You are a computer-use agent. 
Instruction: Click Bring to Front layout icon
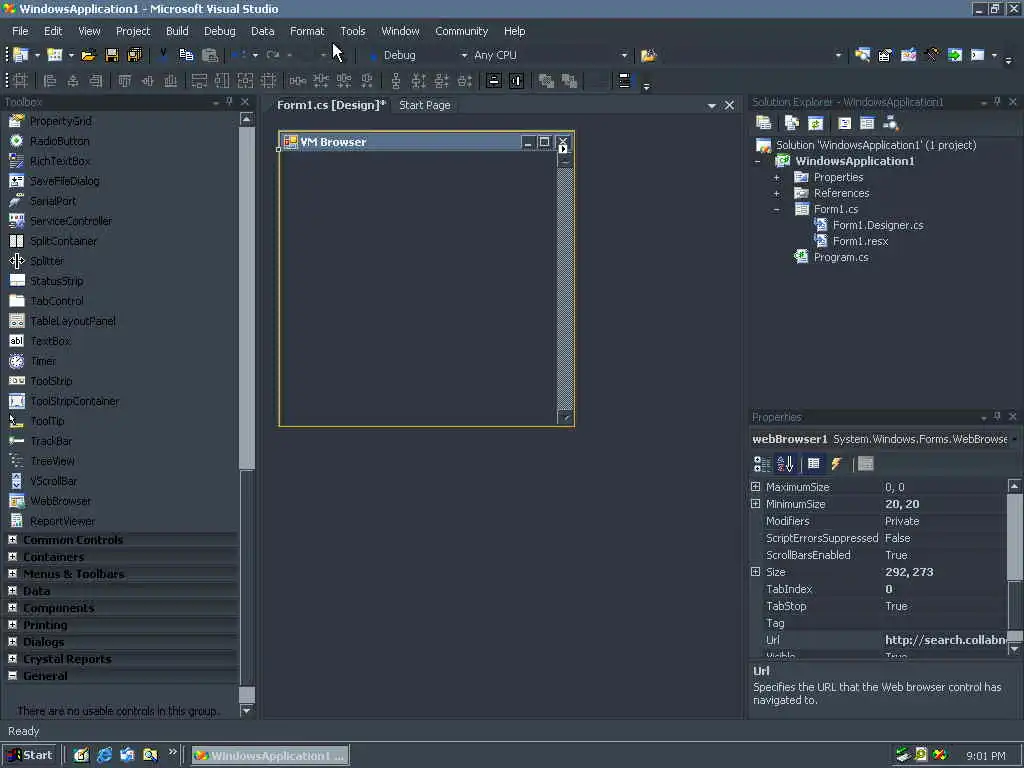(x=546, y=81)
